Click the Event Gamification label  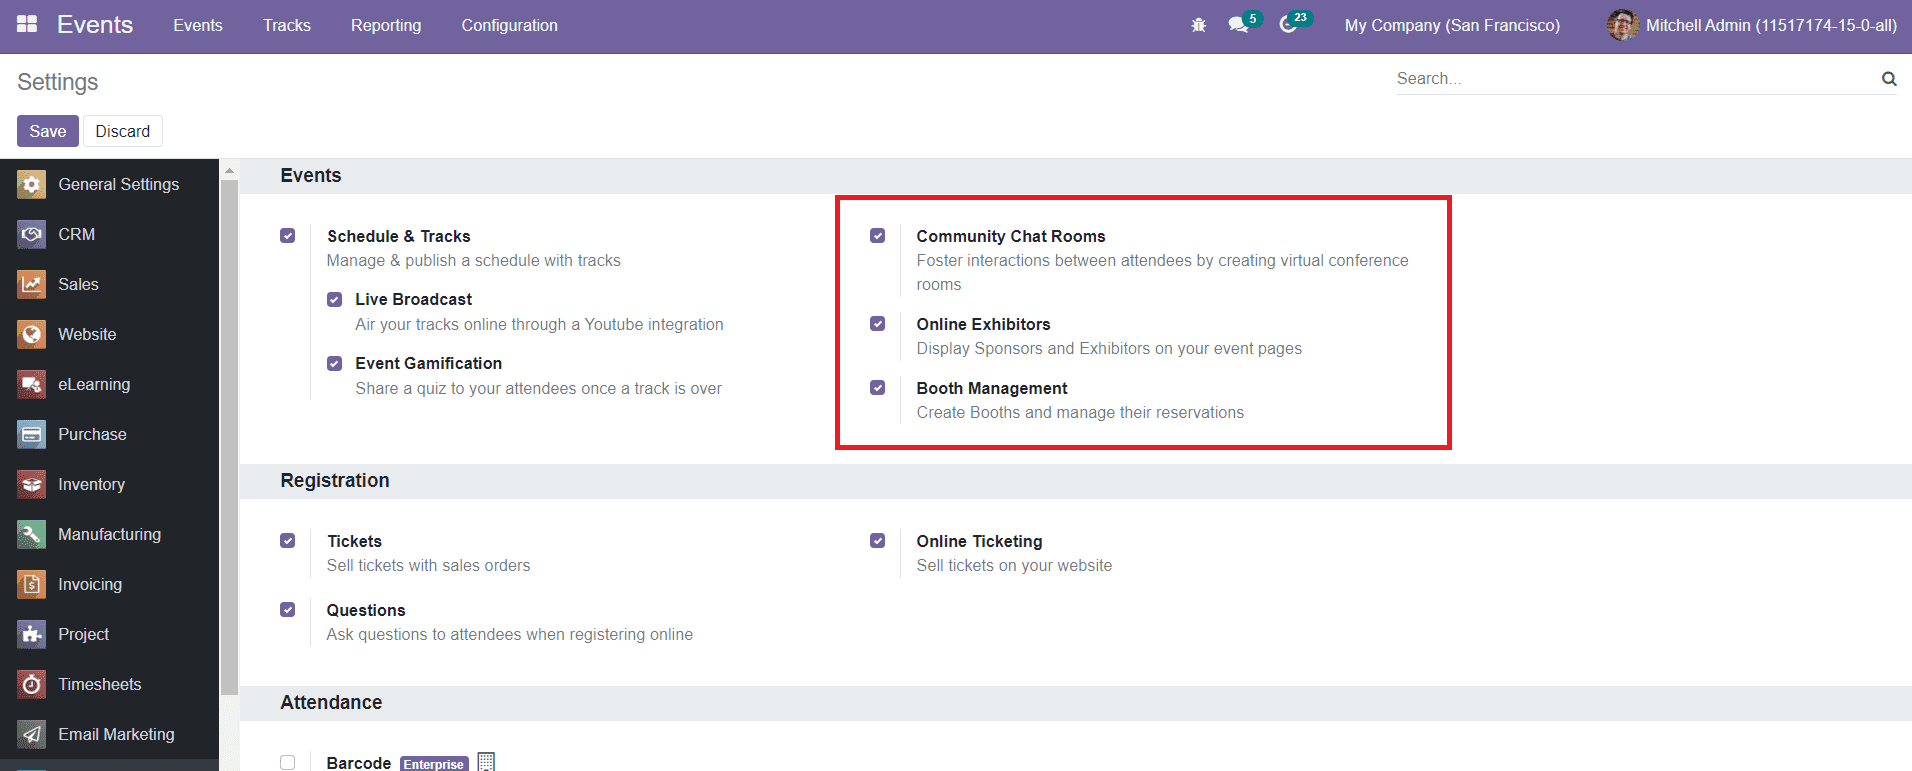coord(428,363)
